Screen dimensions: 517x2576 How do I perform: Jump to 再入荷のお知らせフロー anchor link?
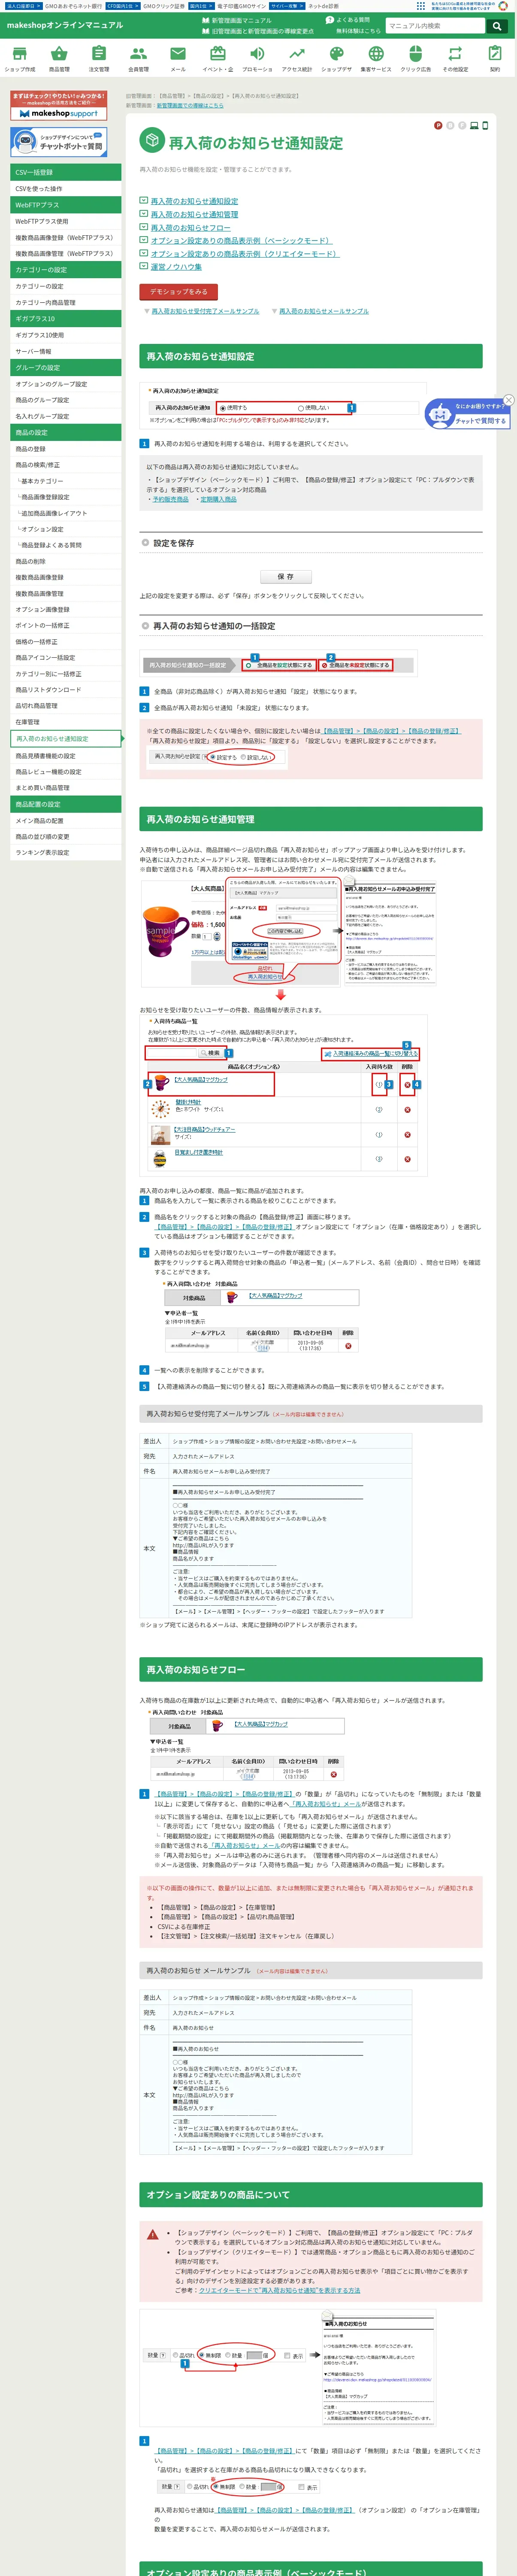(x=190, y=228)
